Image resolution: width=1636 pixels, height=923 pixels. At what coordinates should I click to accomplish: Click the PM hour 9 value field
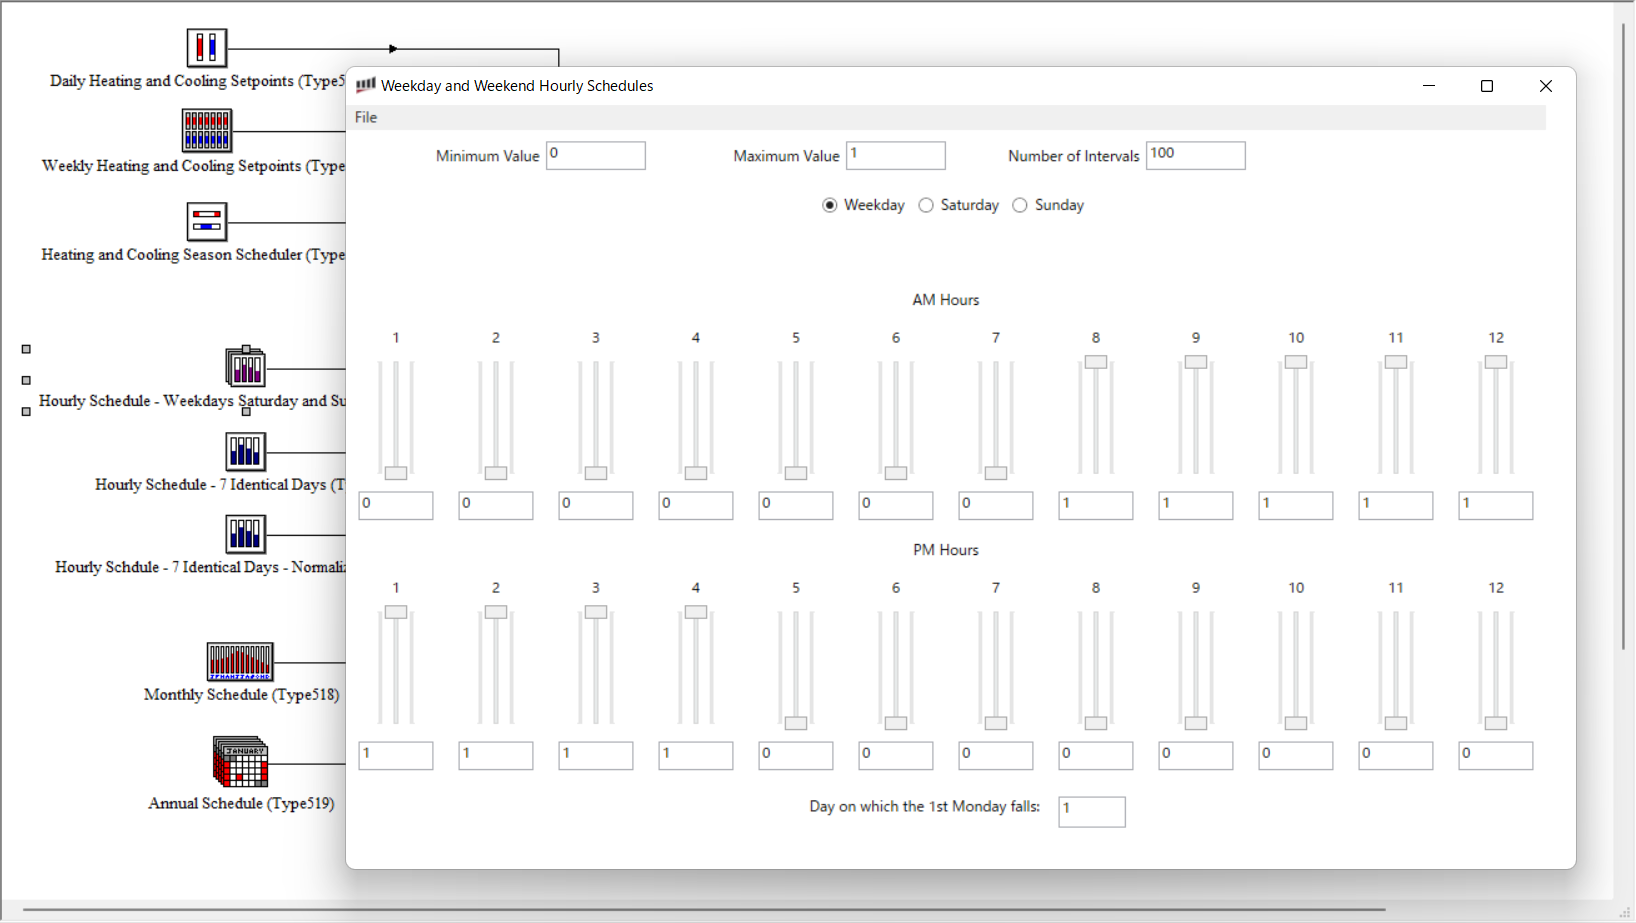(1196, 756)
